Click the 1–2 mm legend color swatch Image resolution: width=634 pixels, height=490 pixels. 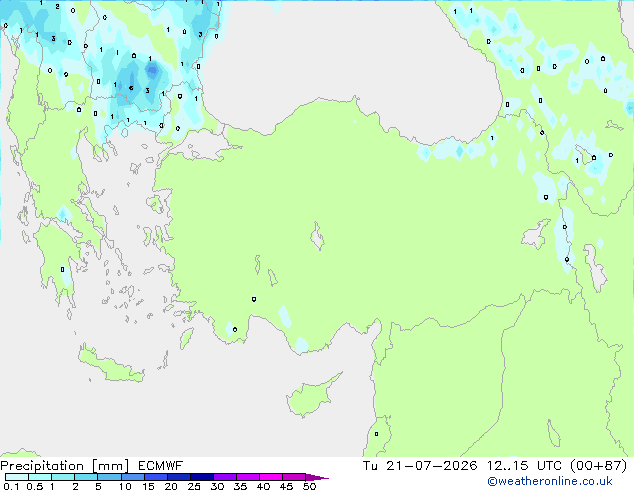click(x=63, y=477)
